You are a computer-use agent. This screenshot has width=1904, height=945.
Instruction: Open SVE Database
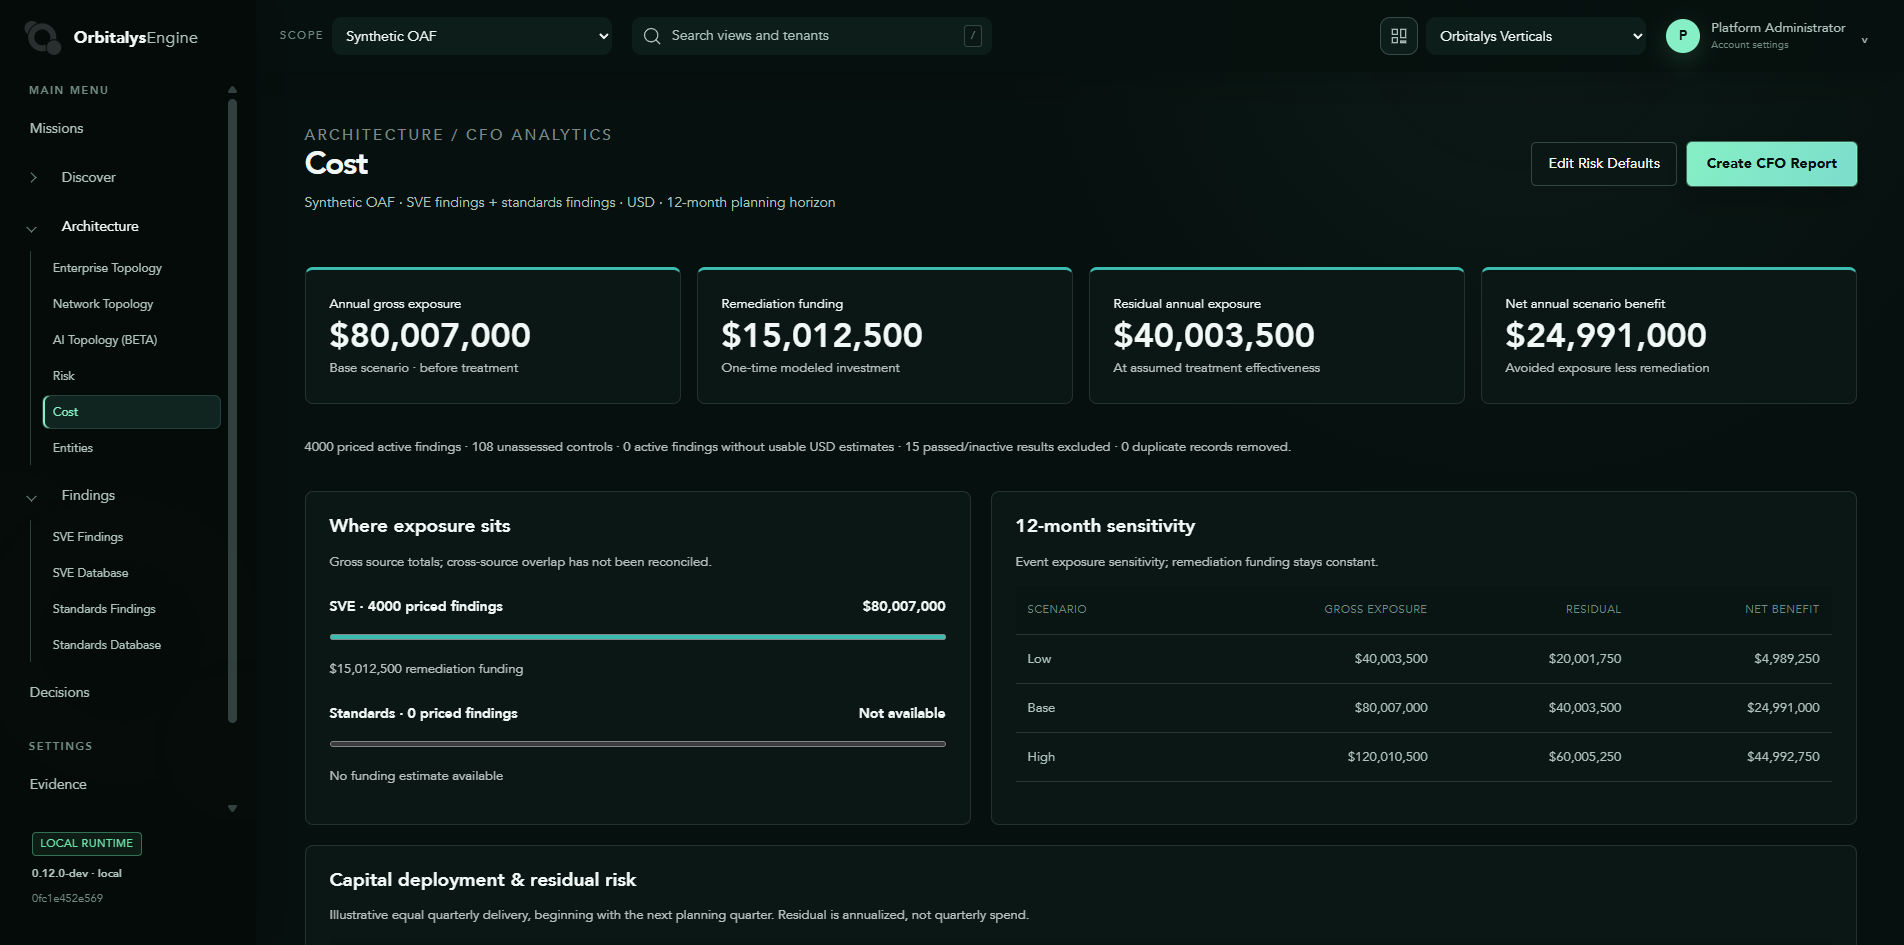[x=90, y=573]
